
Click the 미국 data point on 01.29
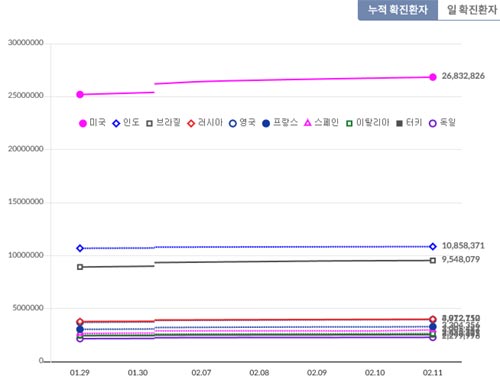pyautogui.click(x=80, y=95)
